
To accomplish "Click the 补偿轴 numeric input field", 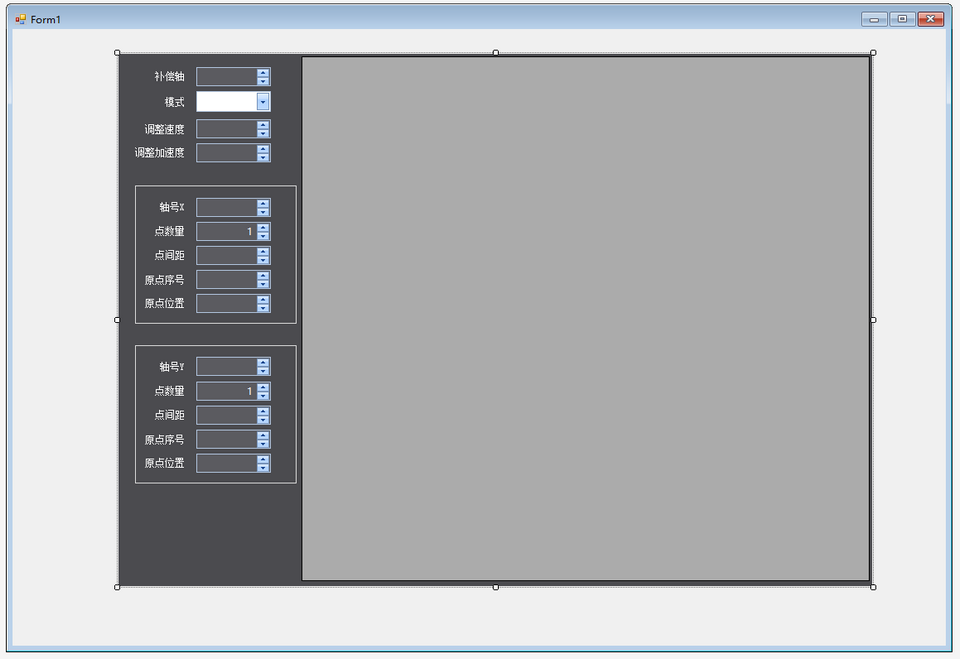I will 227,77.
